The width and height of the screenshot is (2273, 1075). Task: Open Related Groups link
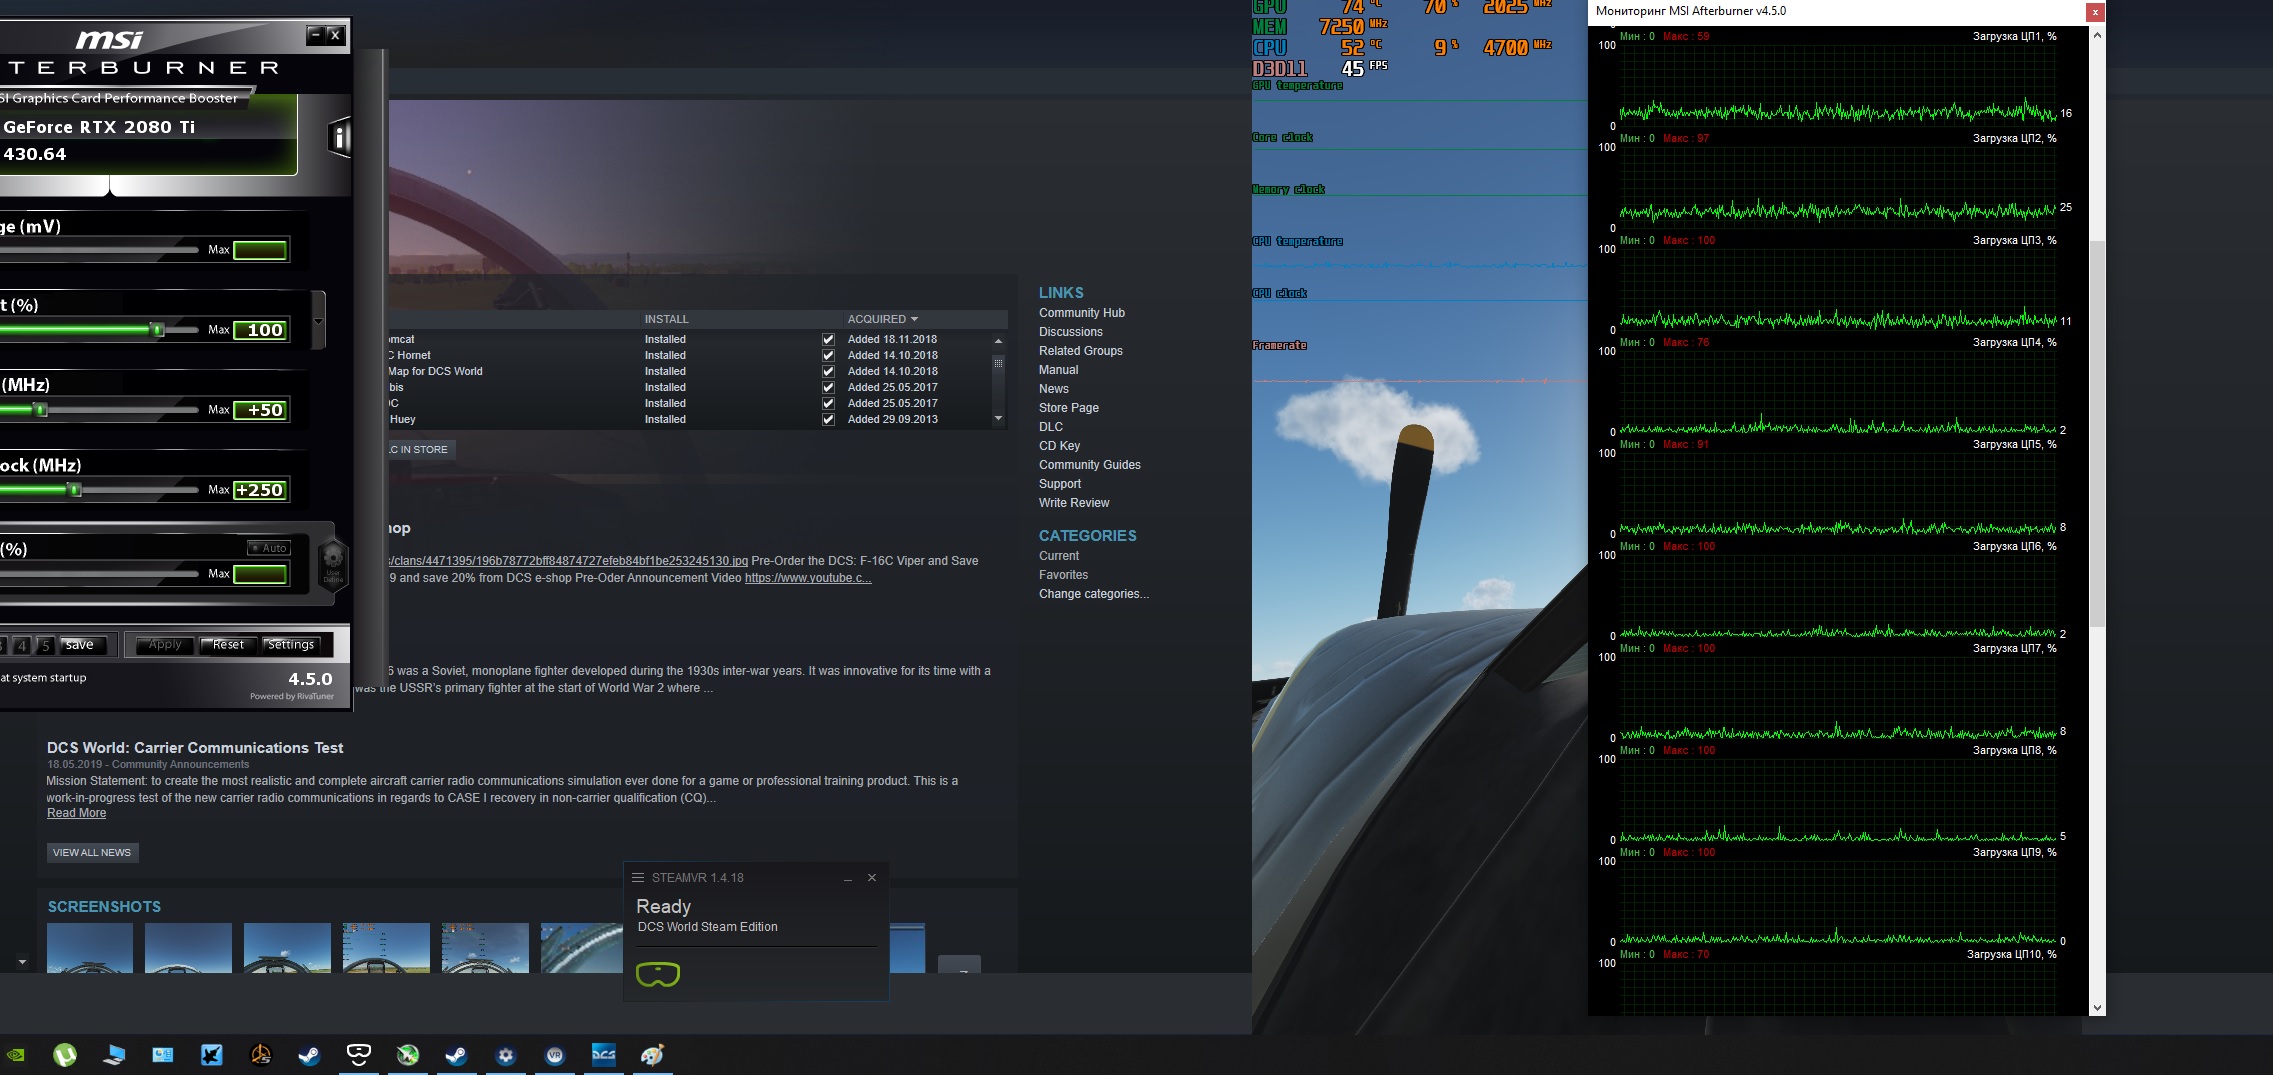[x=1081, y=351]
